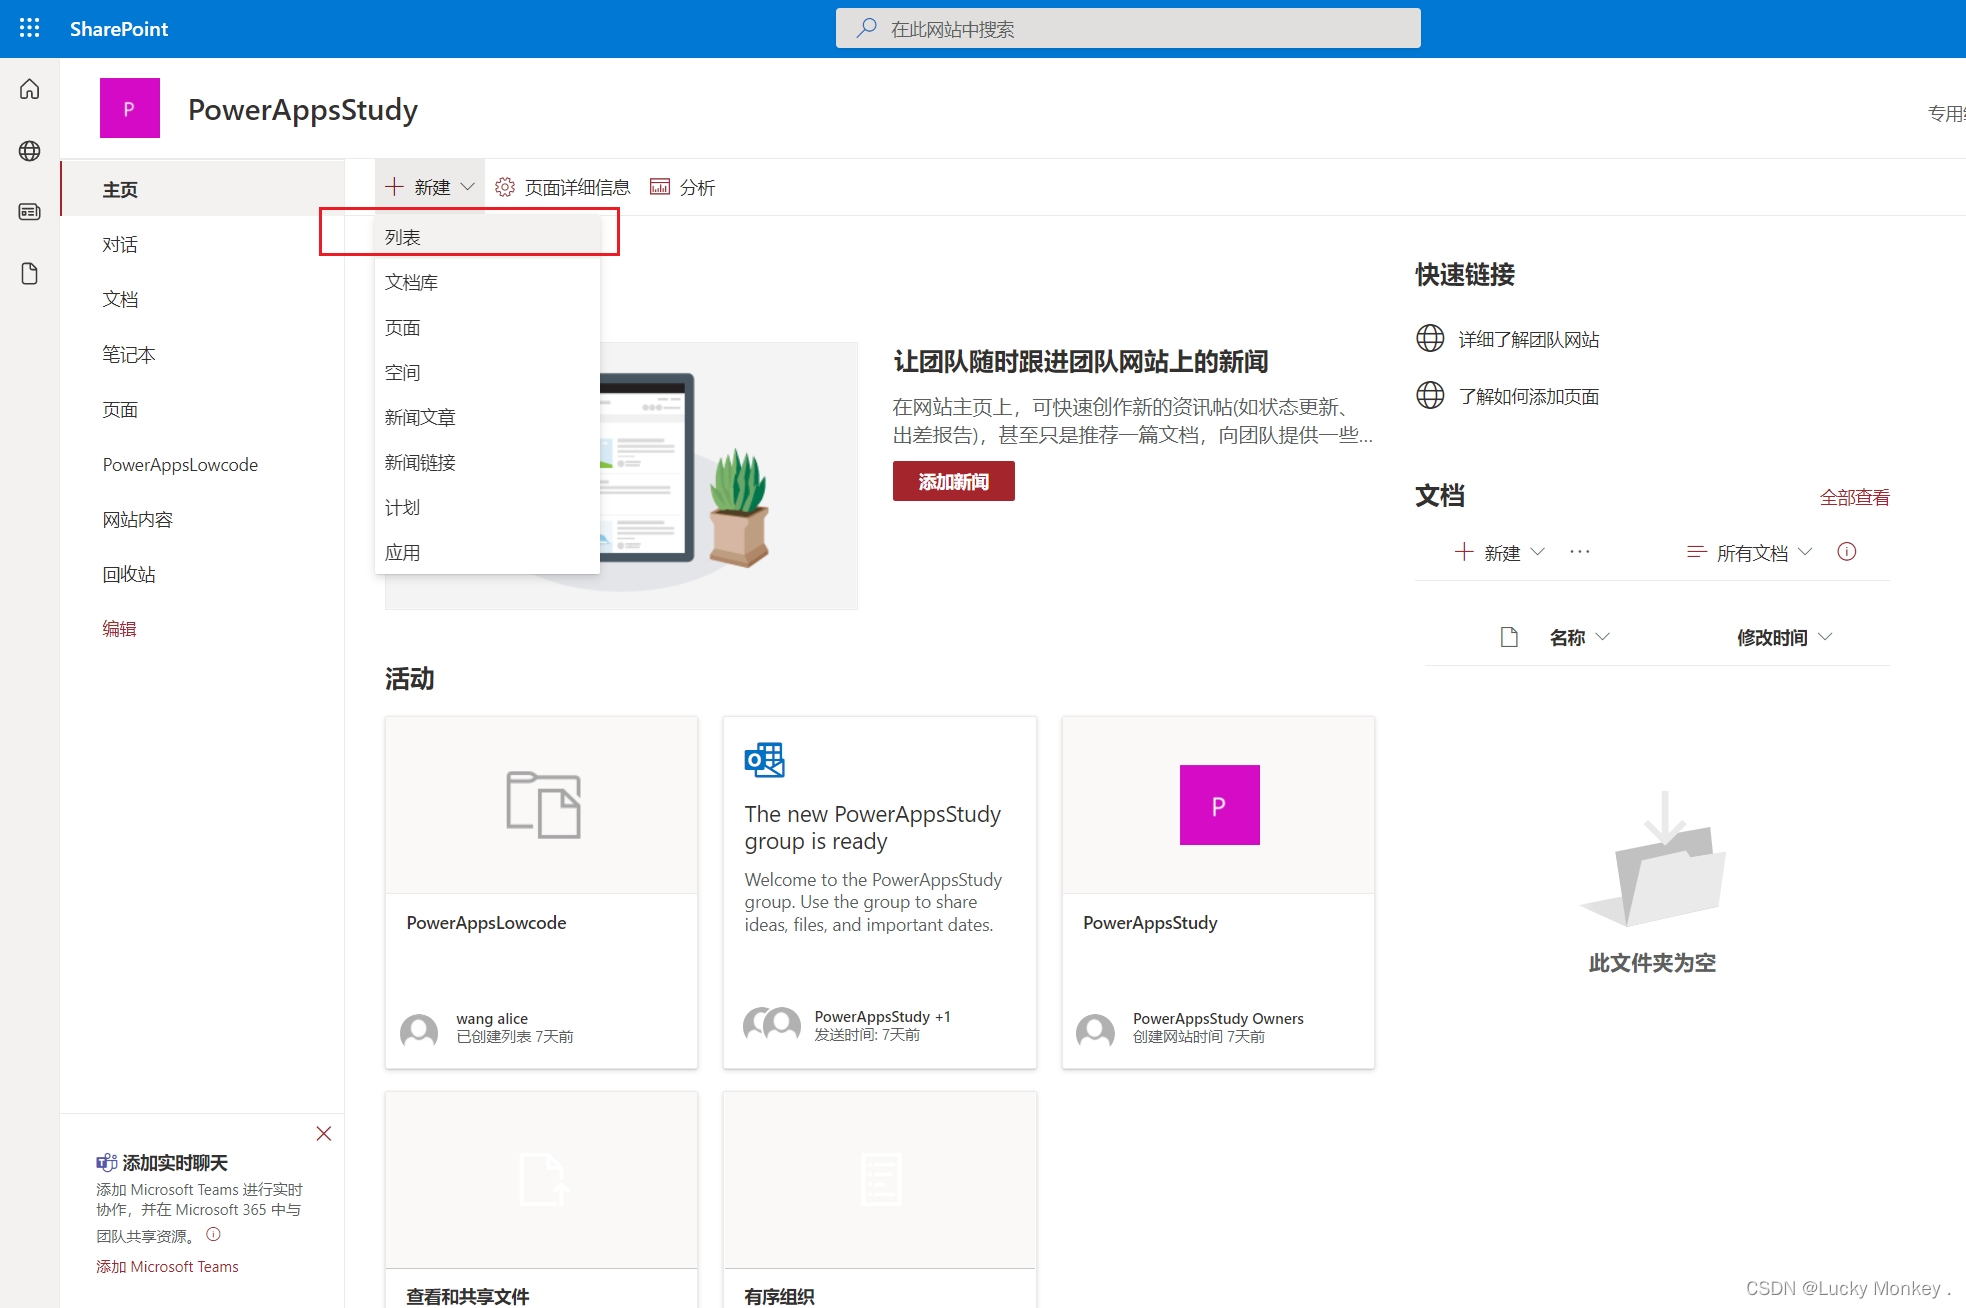Viewport: 1966px width, 1308px height.
Task: Click the 分析 toolbar button
Action: 683,187
